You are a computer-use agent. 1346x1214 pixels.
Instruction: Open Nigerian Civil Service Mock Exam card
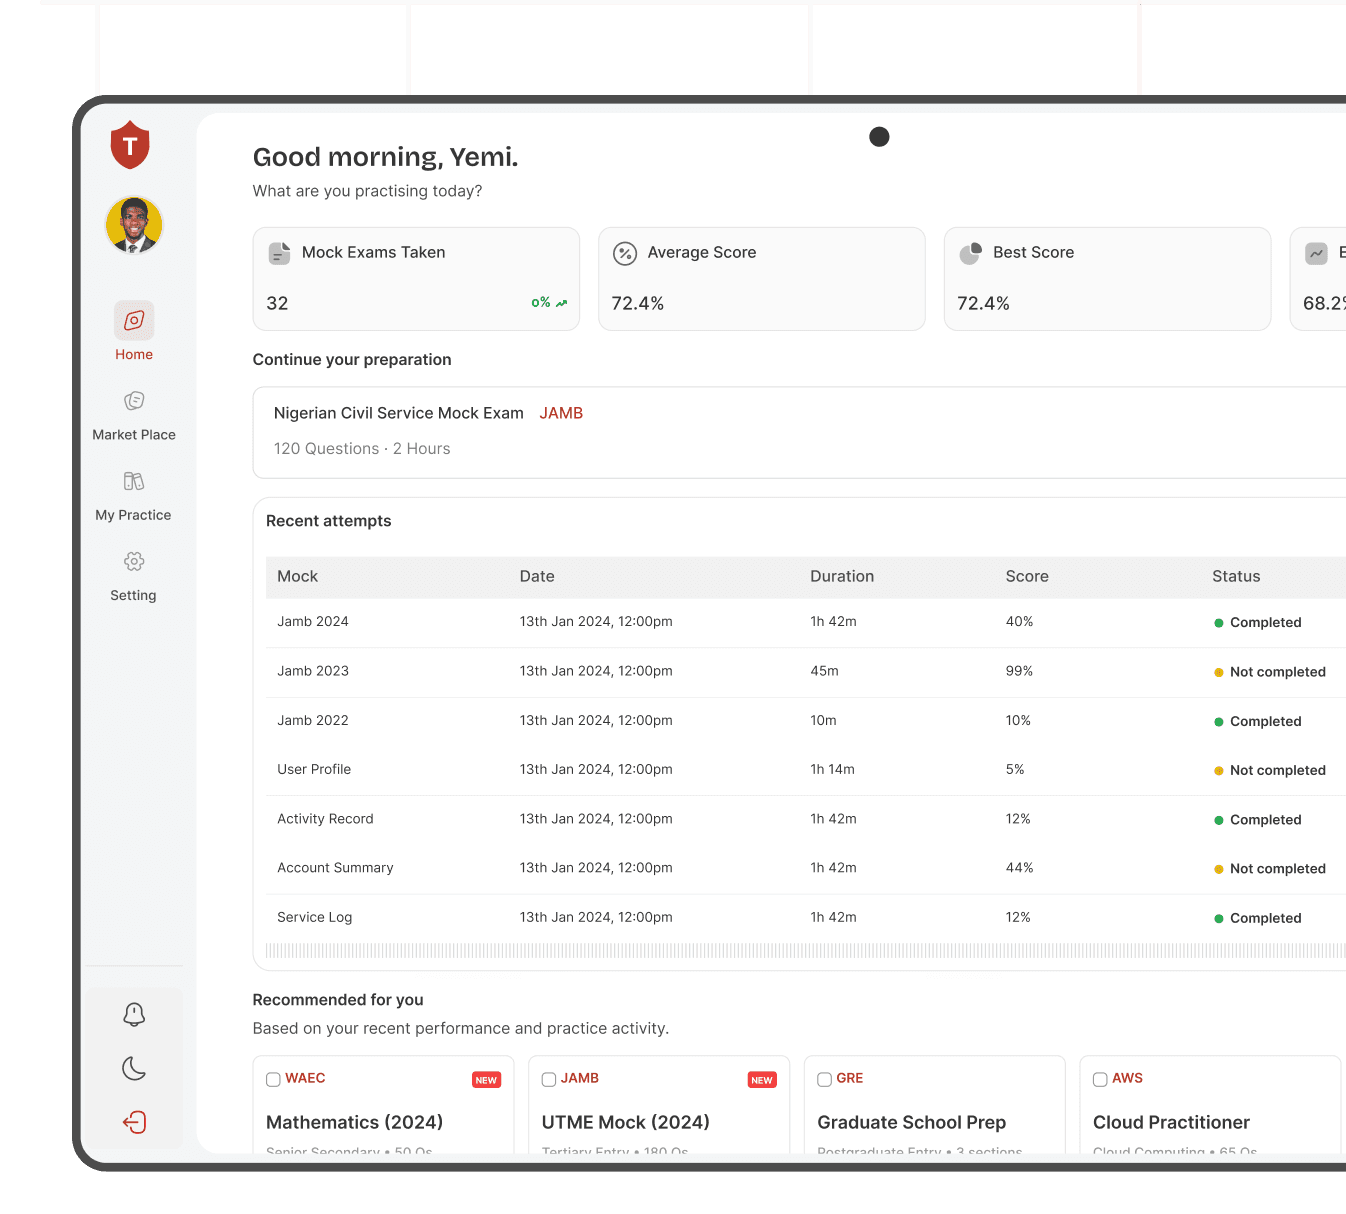click(x=799, y=432)
